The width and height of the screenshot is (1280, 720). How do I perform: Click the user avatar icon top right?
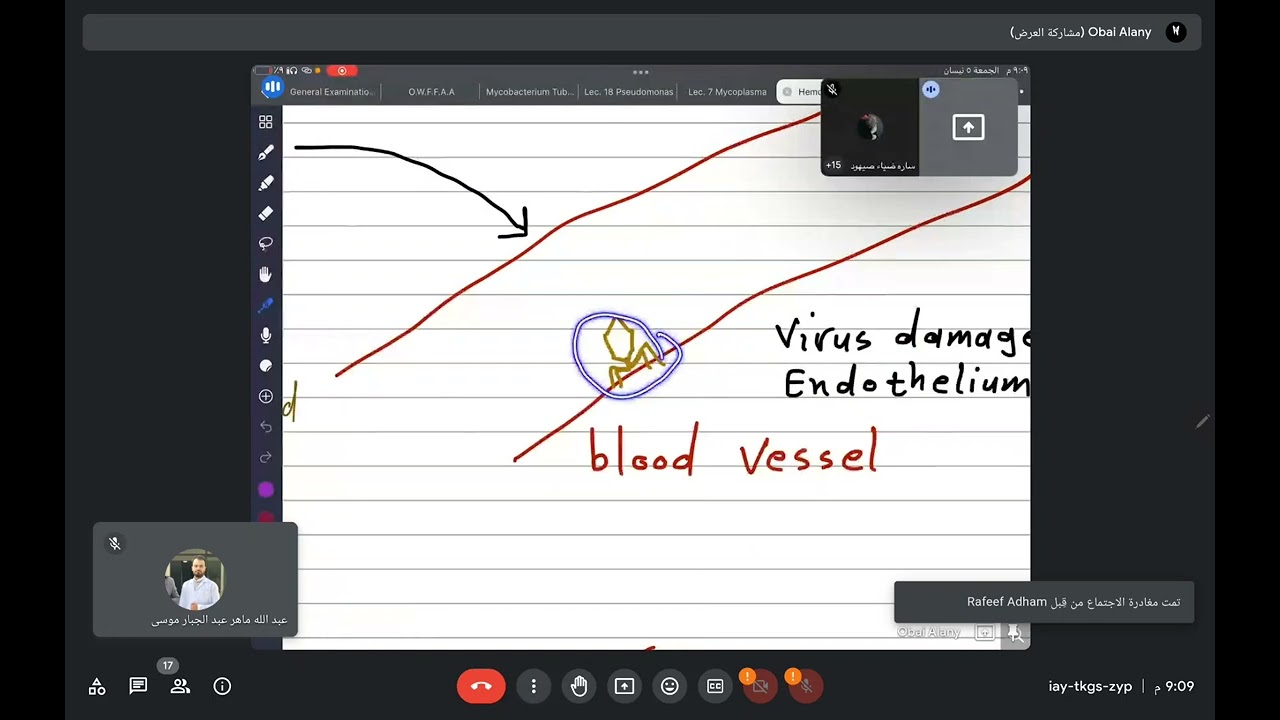(x=1176, y=32)
